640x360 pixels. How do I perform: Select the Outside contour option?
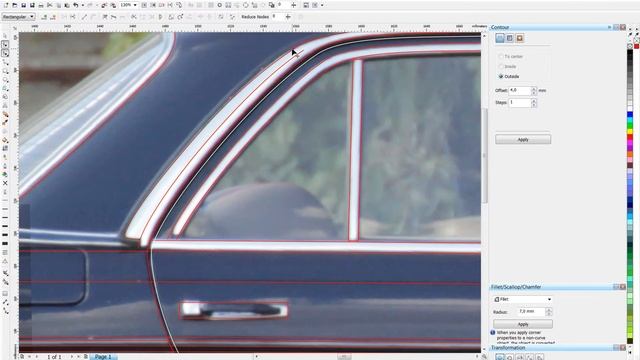[x=509, y=76]
